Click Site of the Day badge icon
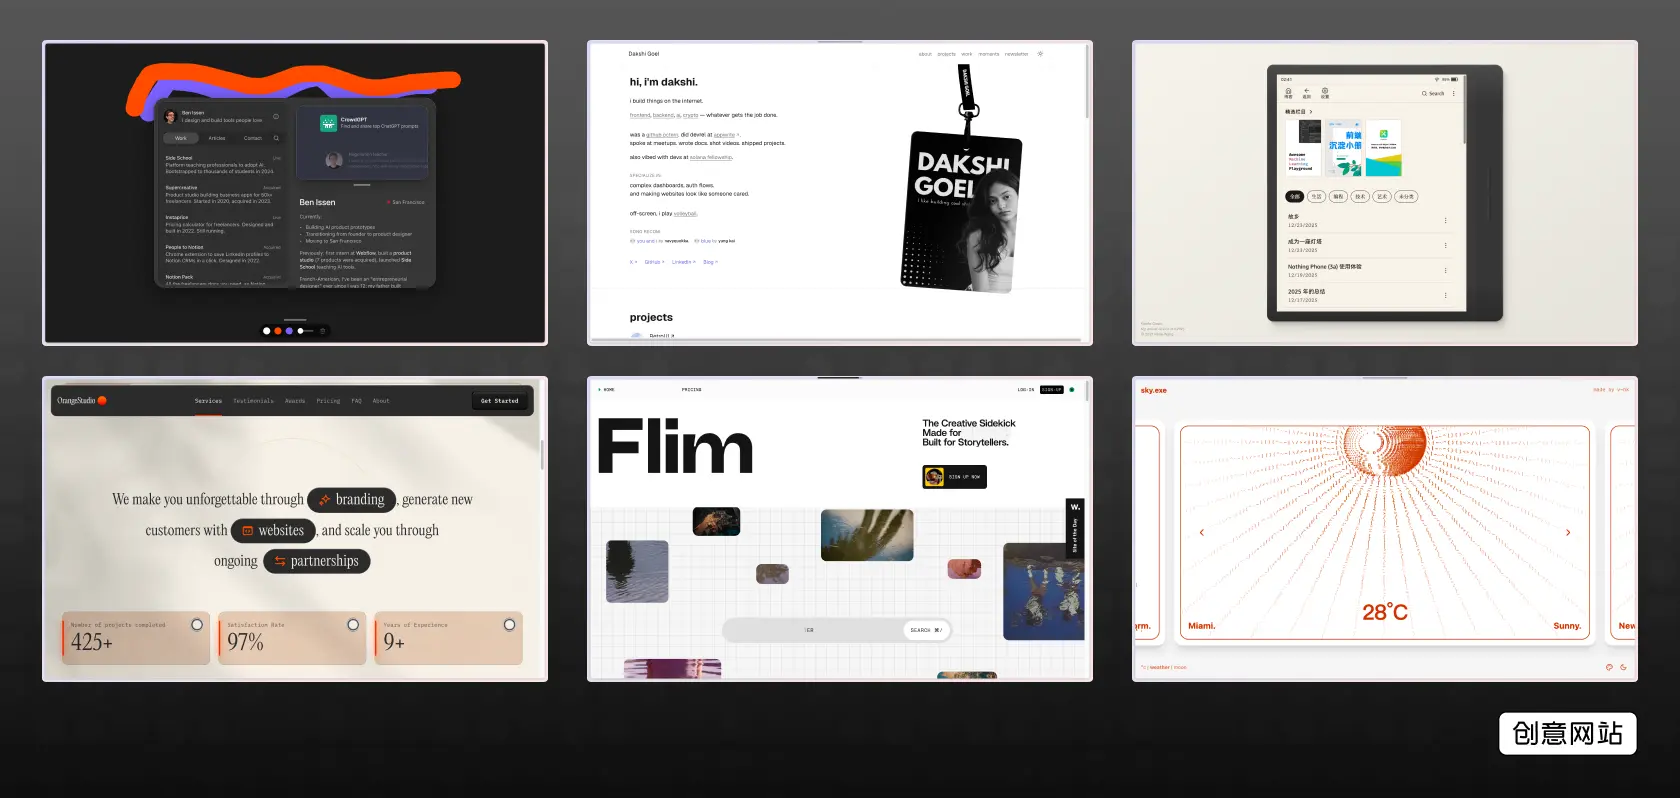 coord(1075,508)
